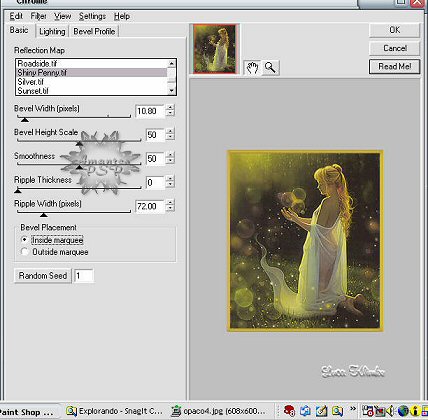Click the small preview thumbnail
This screenshot has height=420, width=428.
coord(215,49)
